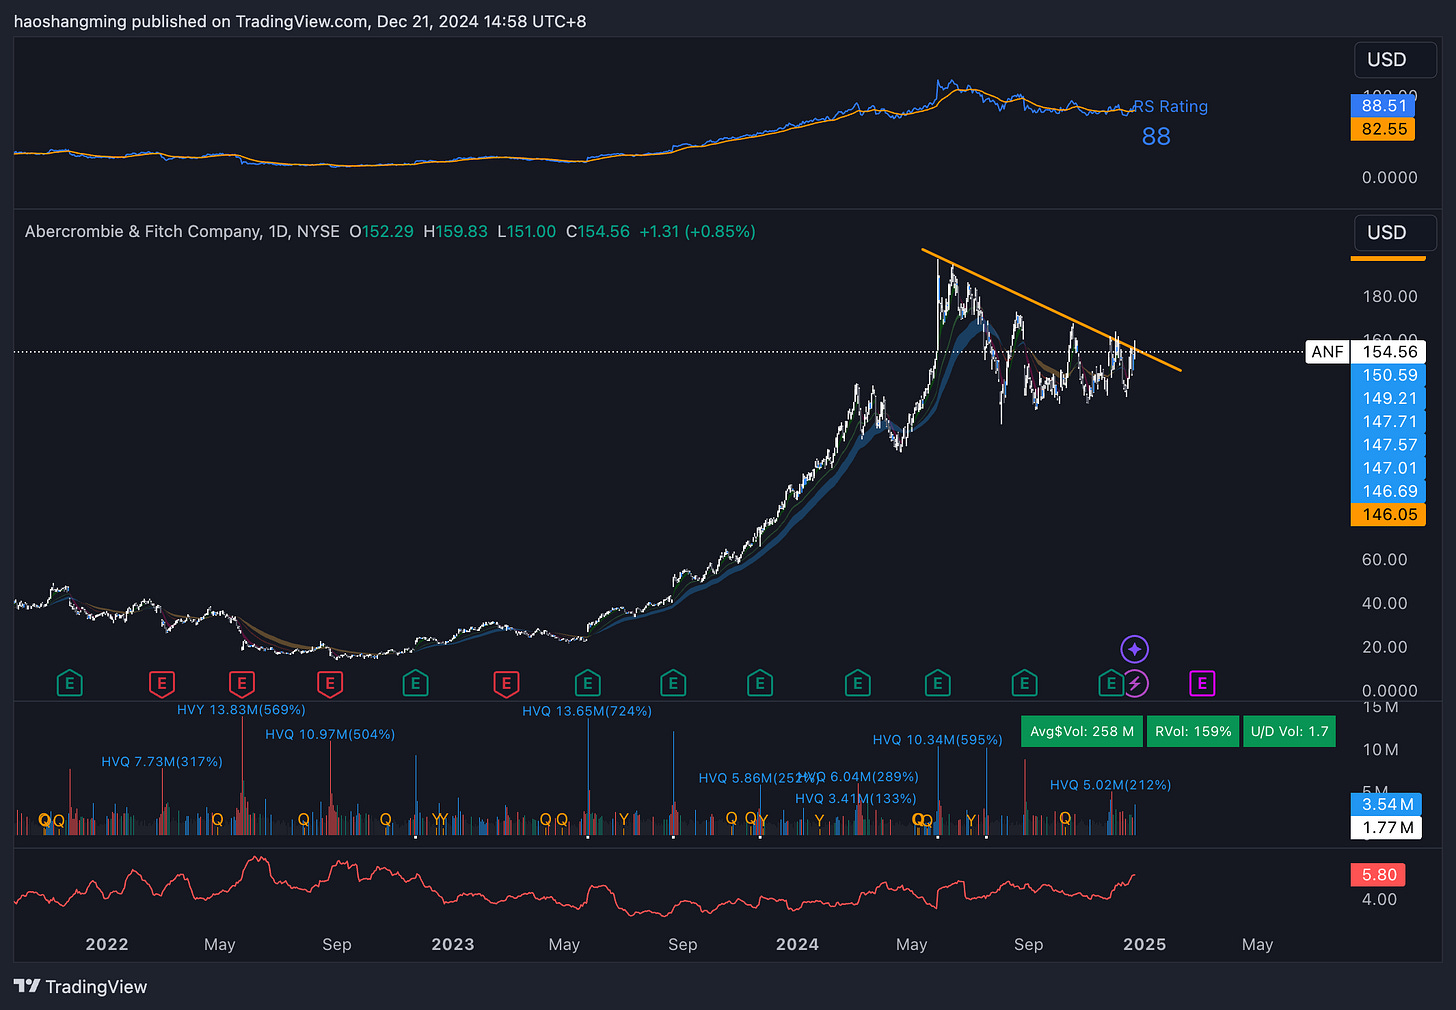This screenshot has height=1010, width=1456.
Task: Click green earnings E marker of March 2024
Action: (857, 684)
